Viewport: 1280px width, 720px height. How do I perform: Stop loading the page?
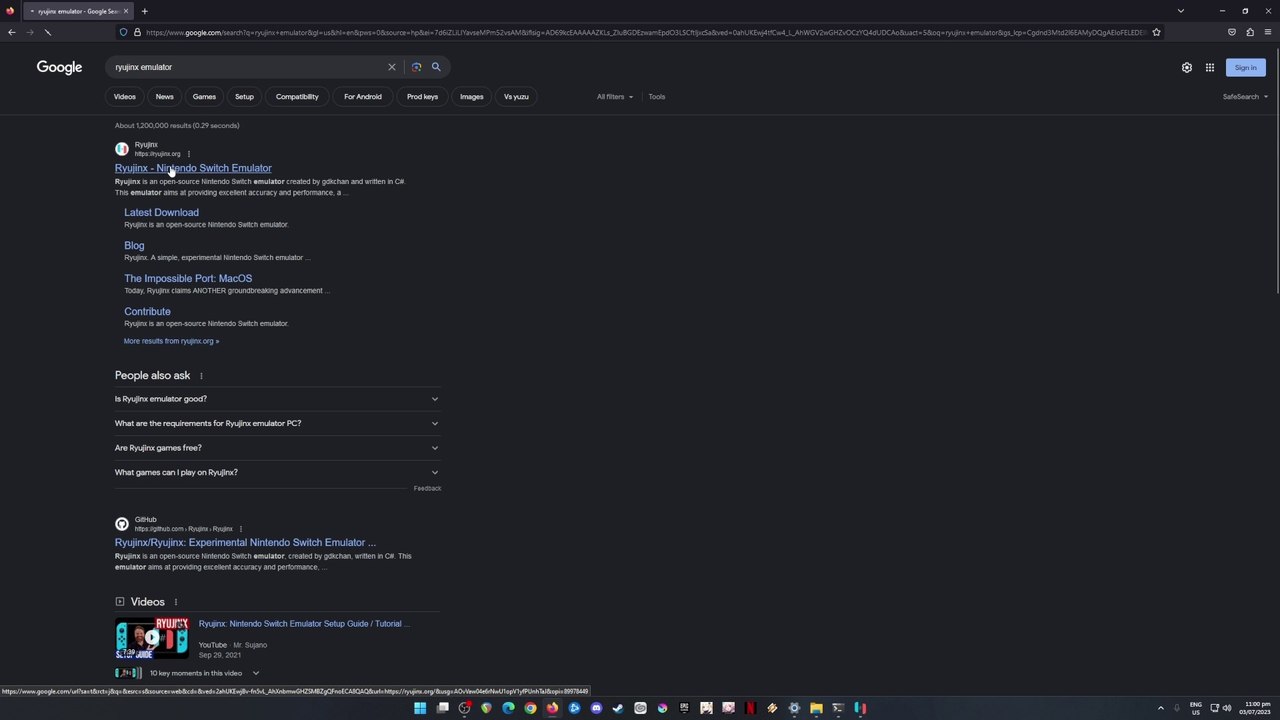coord(47,32)
